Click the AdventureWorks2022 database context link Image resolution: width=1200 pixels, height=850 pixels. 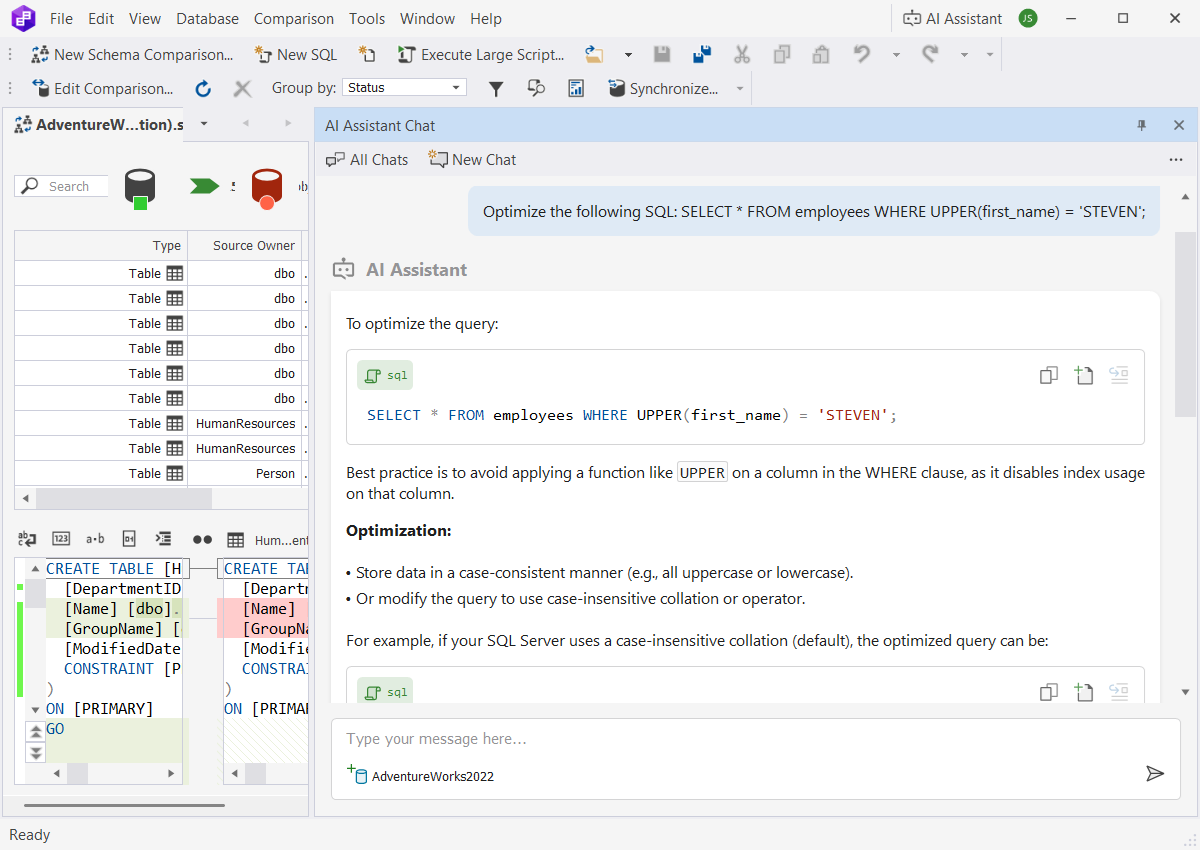click(x=420, y=776)
